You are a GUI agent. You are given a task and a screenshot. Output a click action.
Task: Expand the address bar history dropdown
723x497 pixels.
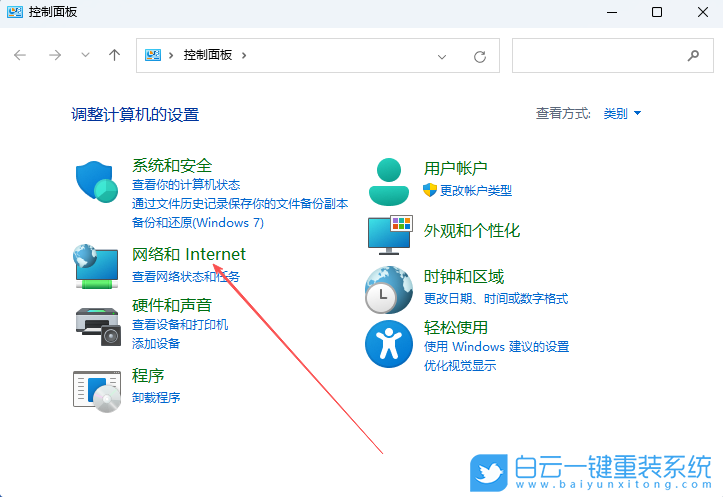click(x=442, y=57)
